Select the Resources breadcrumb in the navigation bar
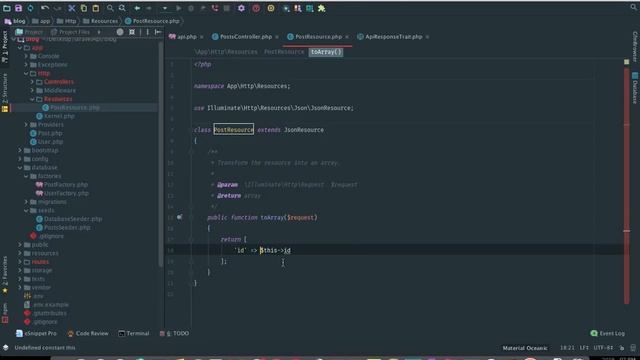This screenshot has width=640, height=360. 100,21
